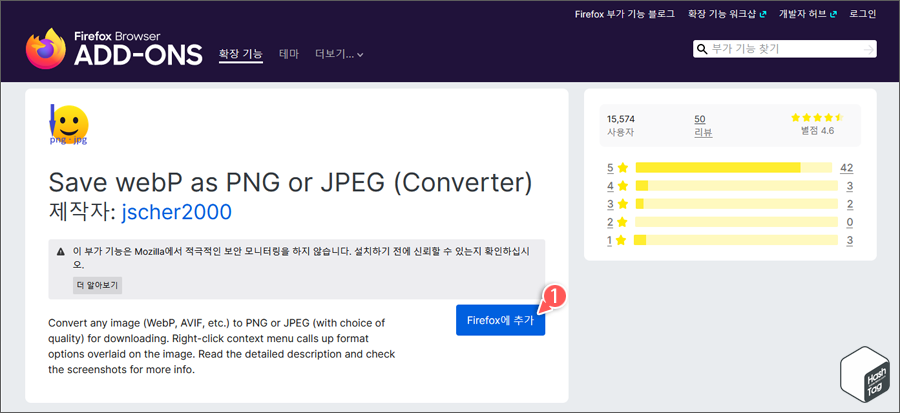Image resolution: width=900 pixels, height=413 pixels.
Task: Open the 확장 기능 tab
Action: (240, 54)
